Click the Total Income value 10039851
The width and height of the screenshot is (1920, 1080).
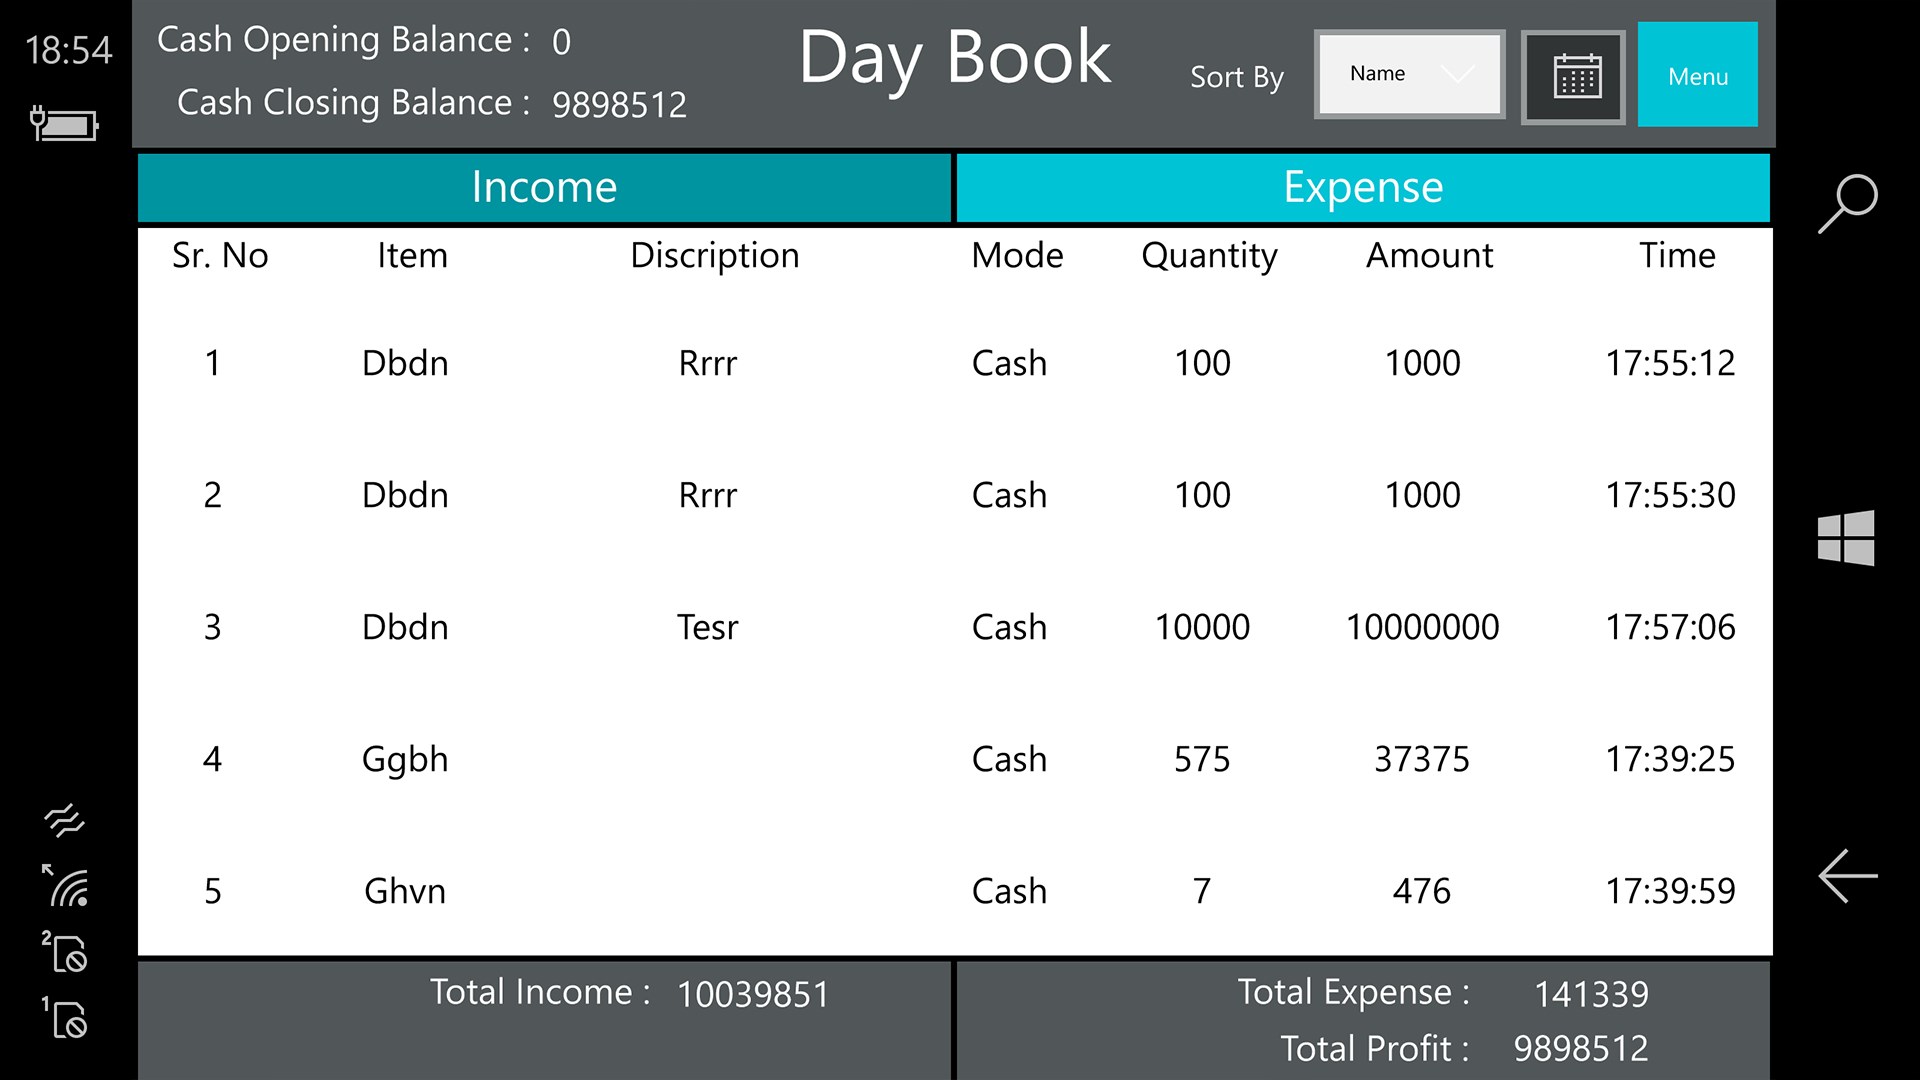753,994
